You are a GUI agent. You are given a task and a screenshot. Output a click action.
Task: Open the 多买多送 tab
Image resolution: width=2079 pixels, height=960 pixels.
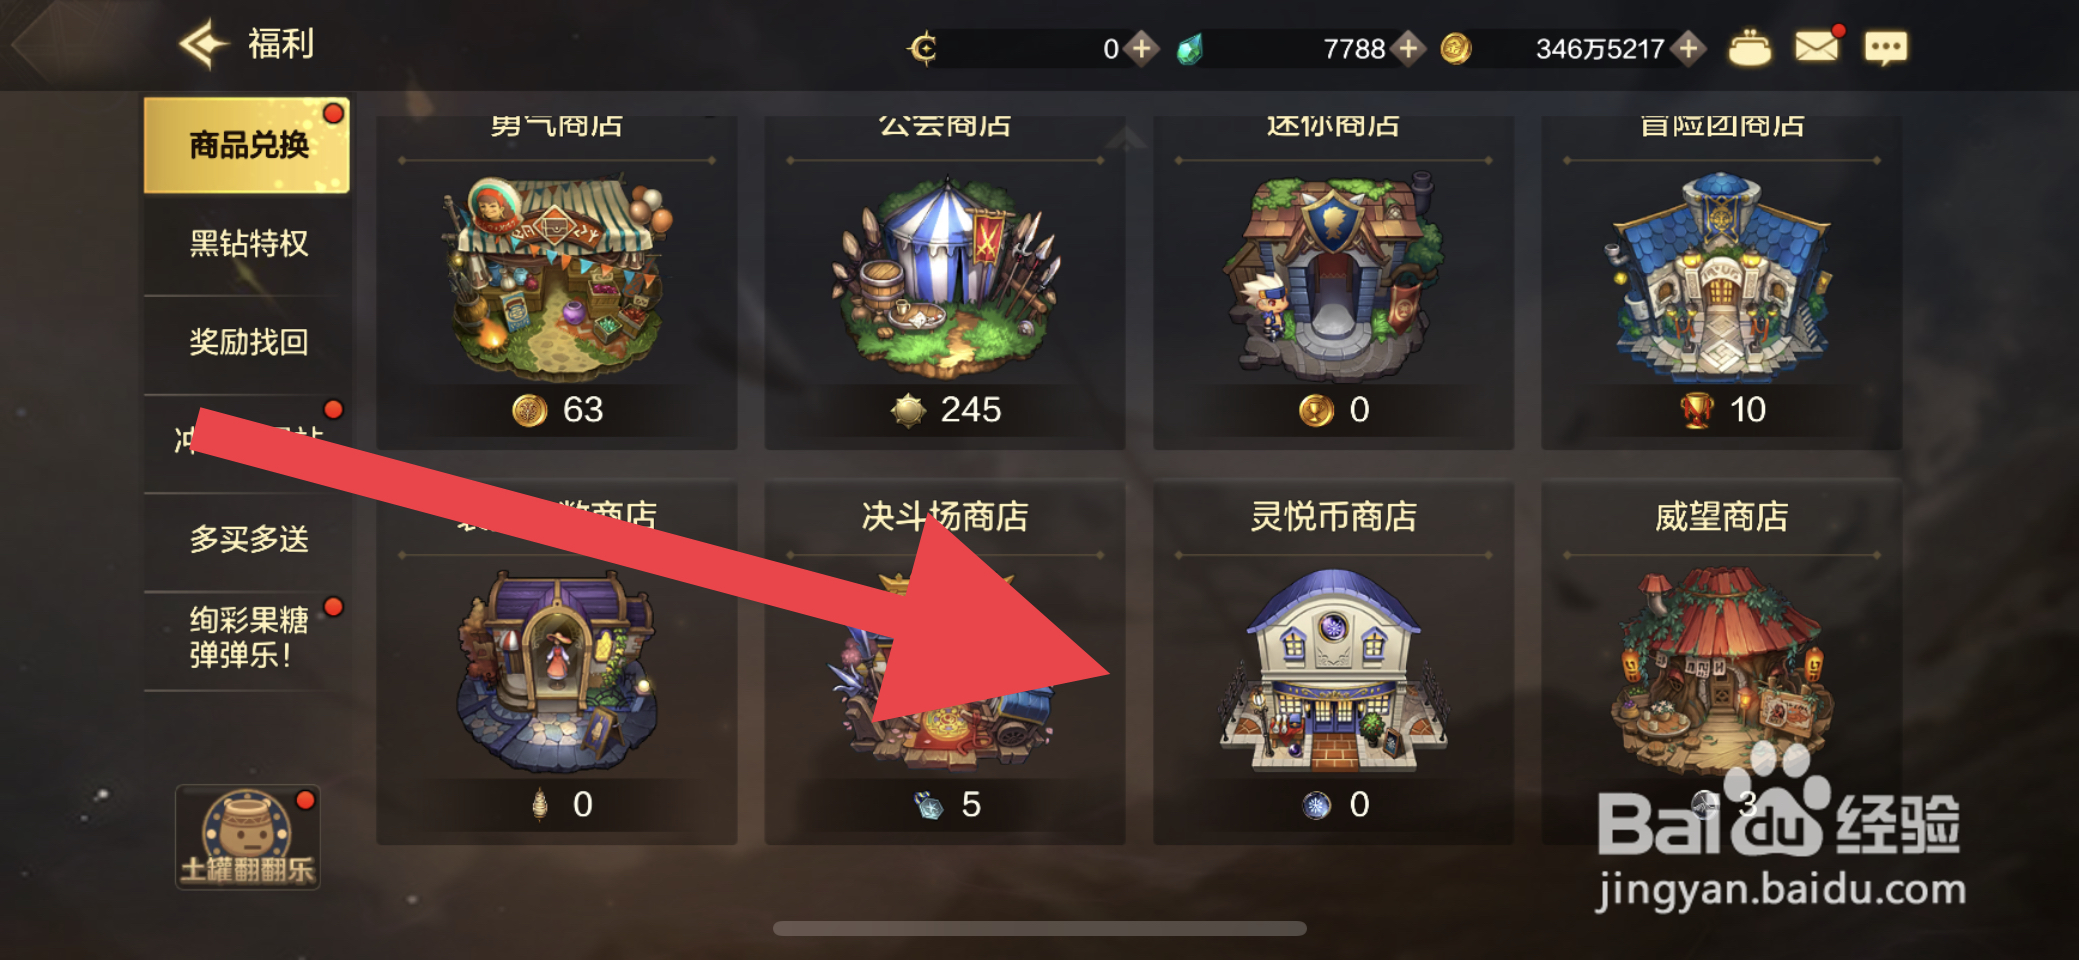pos(248,539)
